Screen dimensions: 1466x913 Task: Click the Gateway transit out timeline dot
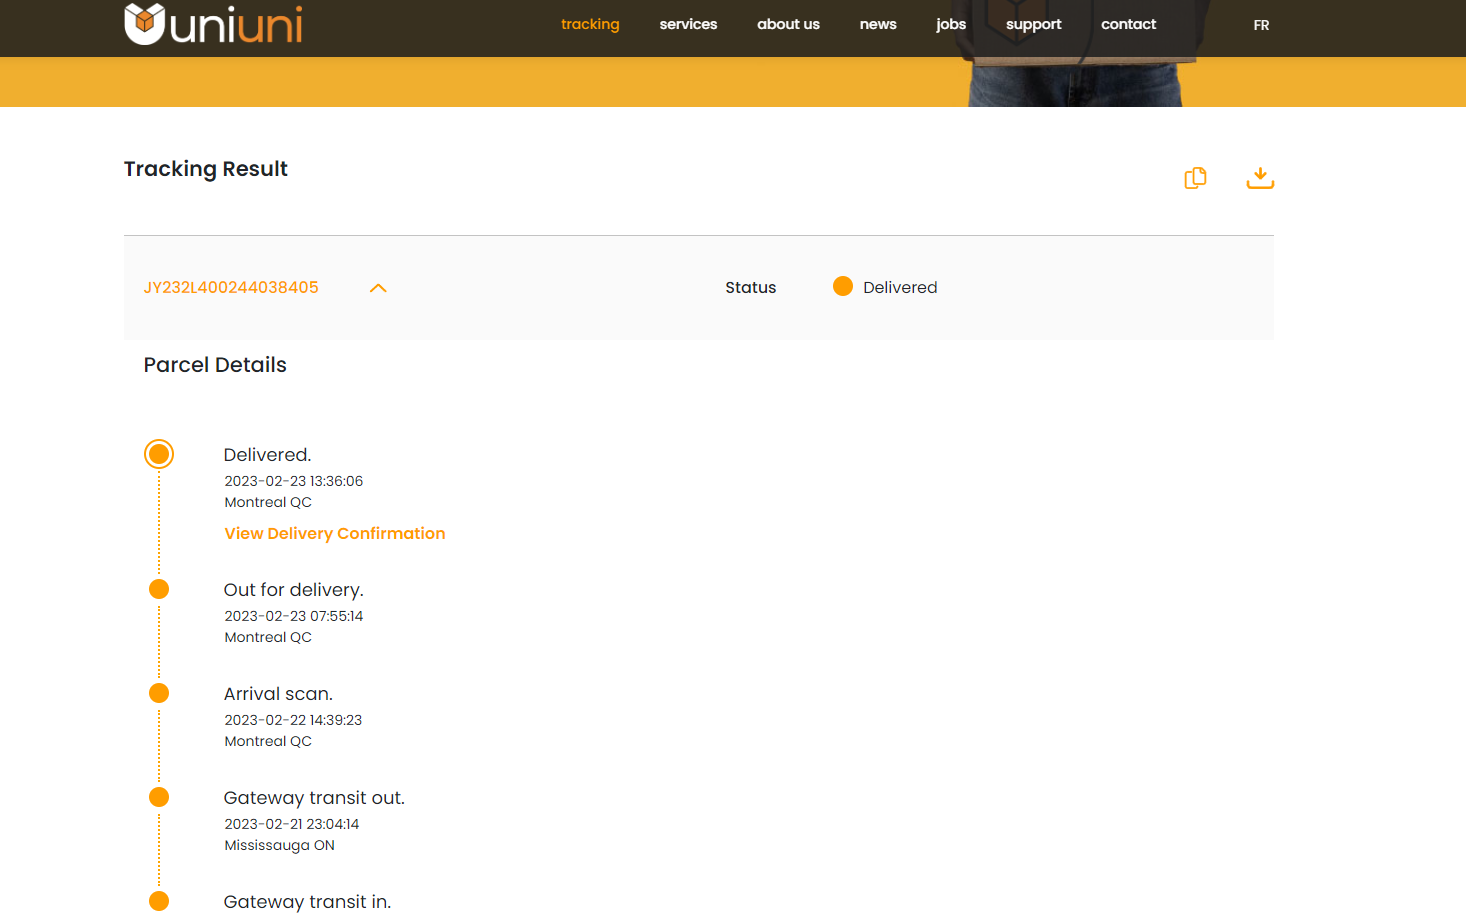pos(159,797)
